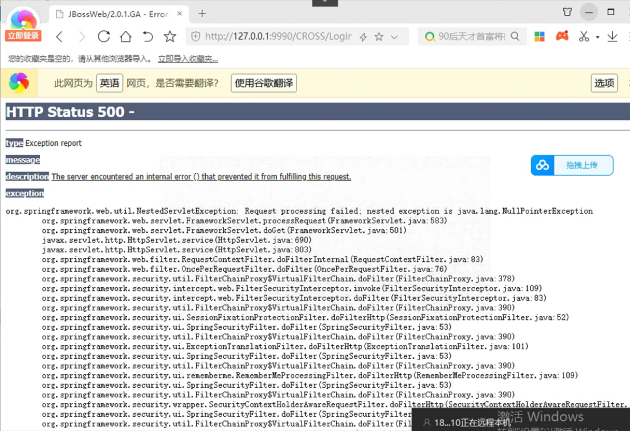The width and height of the screenshot is (630, 432).
Task: Click the "message" label
Action: (22, 160)
